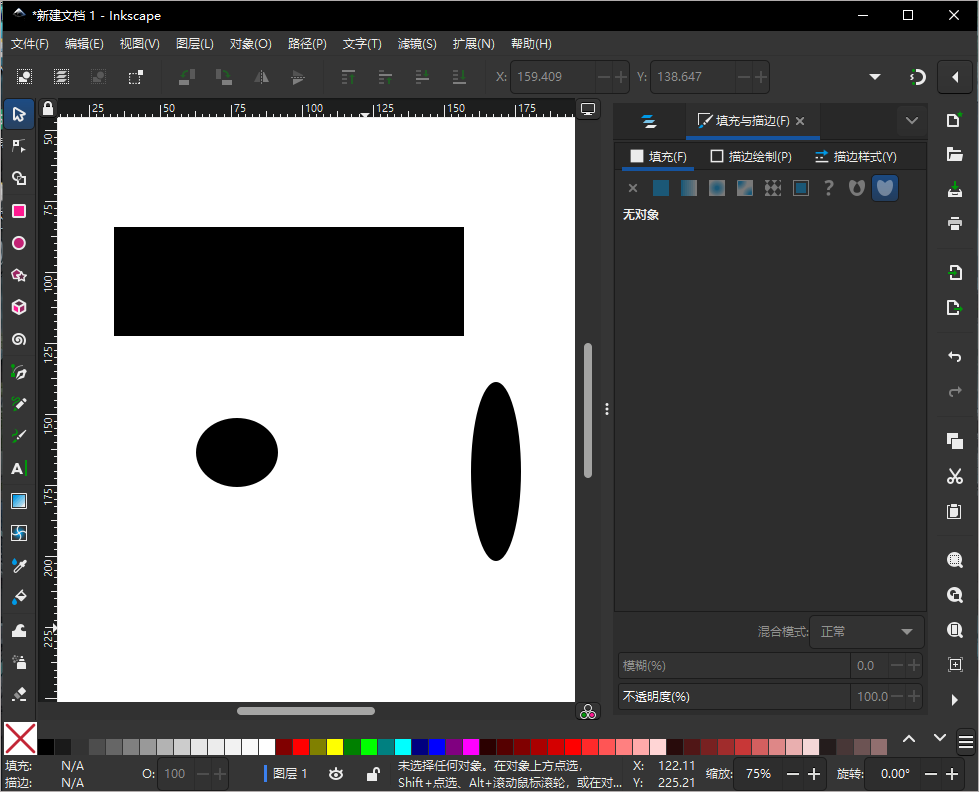Select the Ellipse tool

pos(18,243)
